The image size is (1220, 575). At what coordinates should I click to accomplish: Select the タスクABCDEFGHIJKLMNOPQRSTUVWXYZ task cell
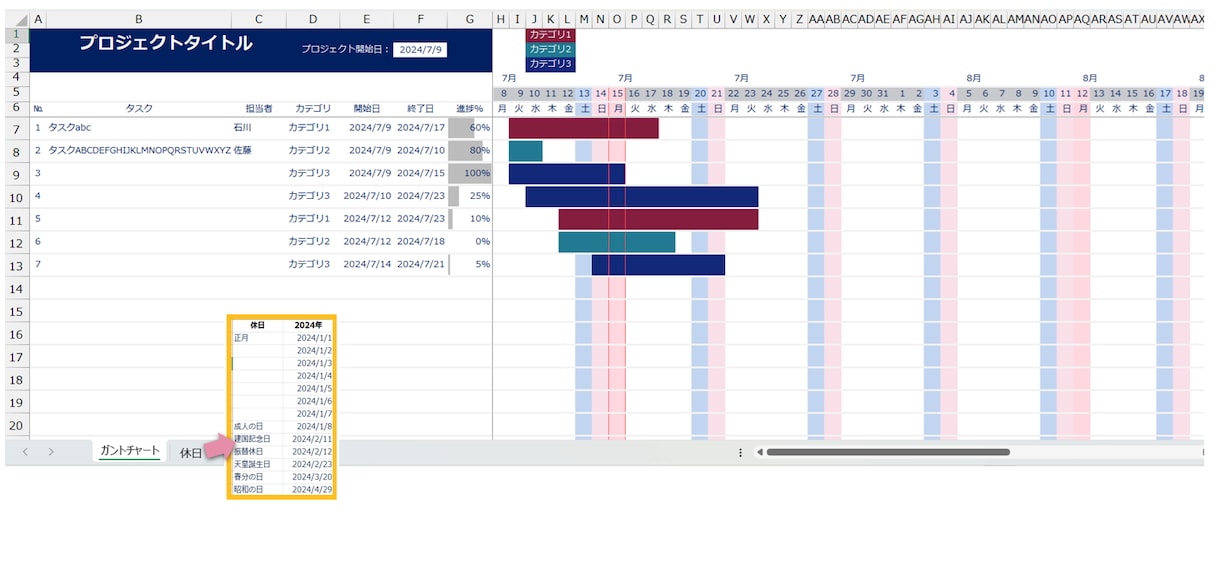(x=139, y=151)
